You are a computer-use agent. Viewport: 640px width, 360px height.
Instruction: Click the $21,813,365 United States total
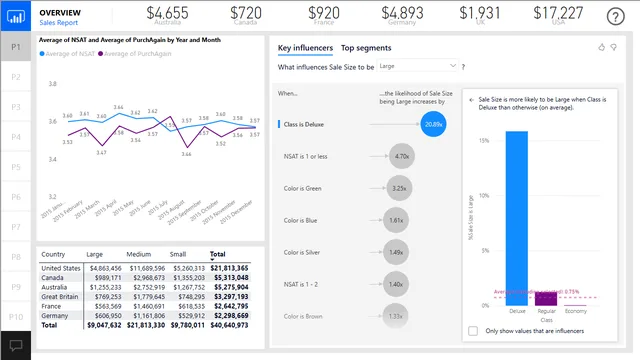click(x=229, y=268)
